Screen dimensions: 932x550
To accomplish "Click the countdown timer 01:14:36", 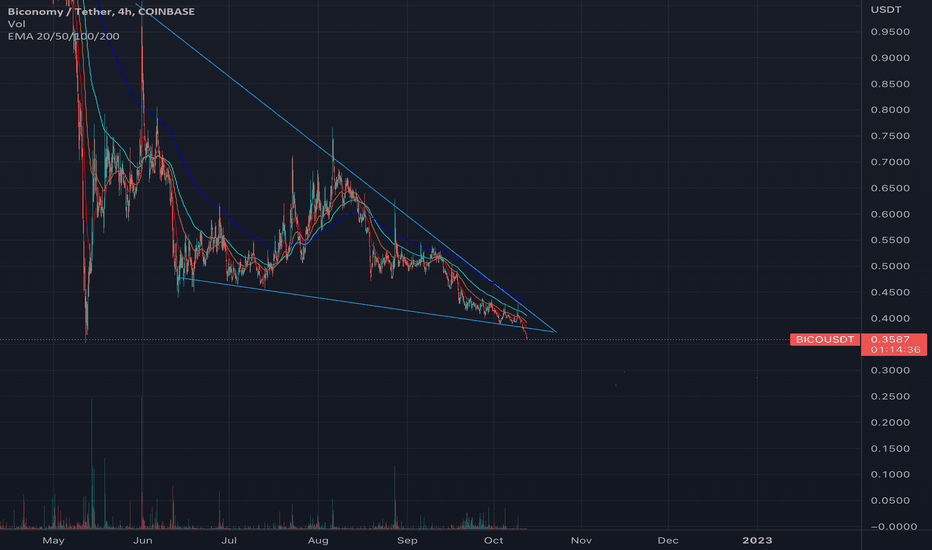I will (x=896, y=350).
